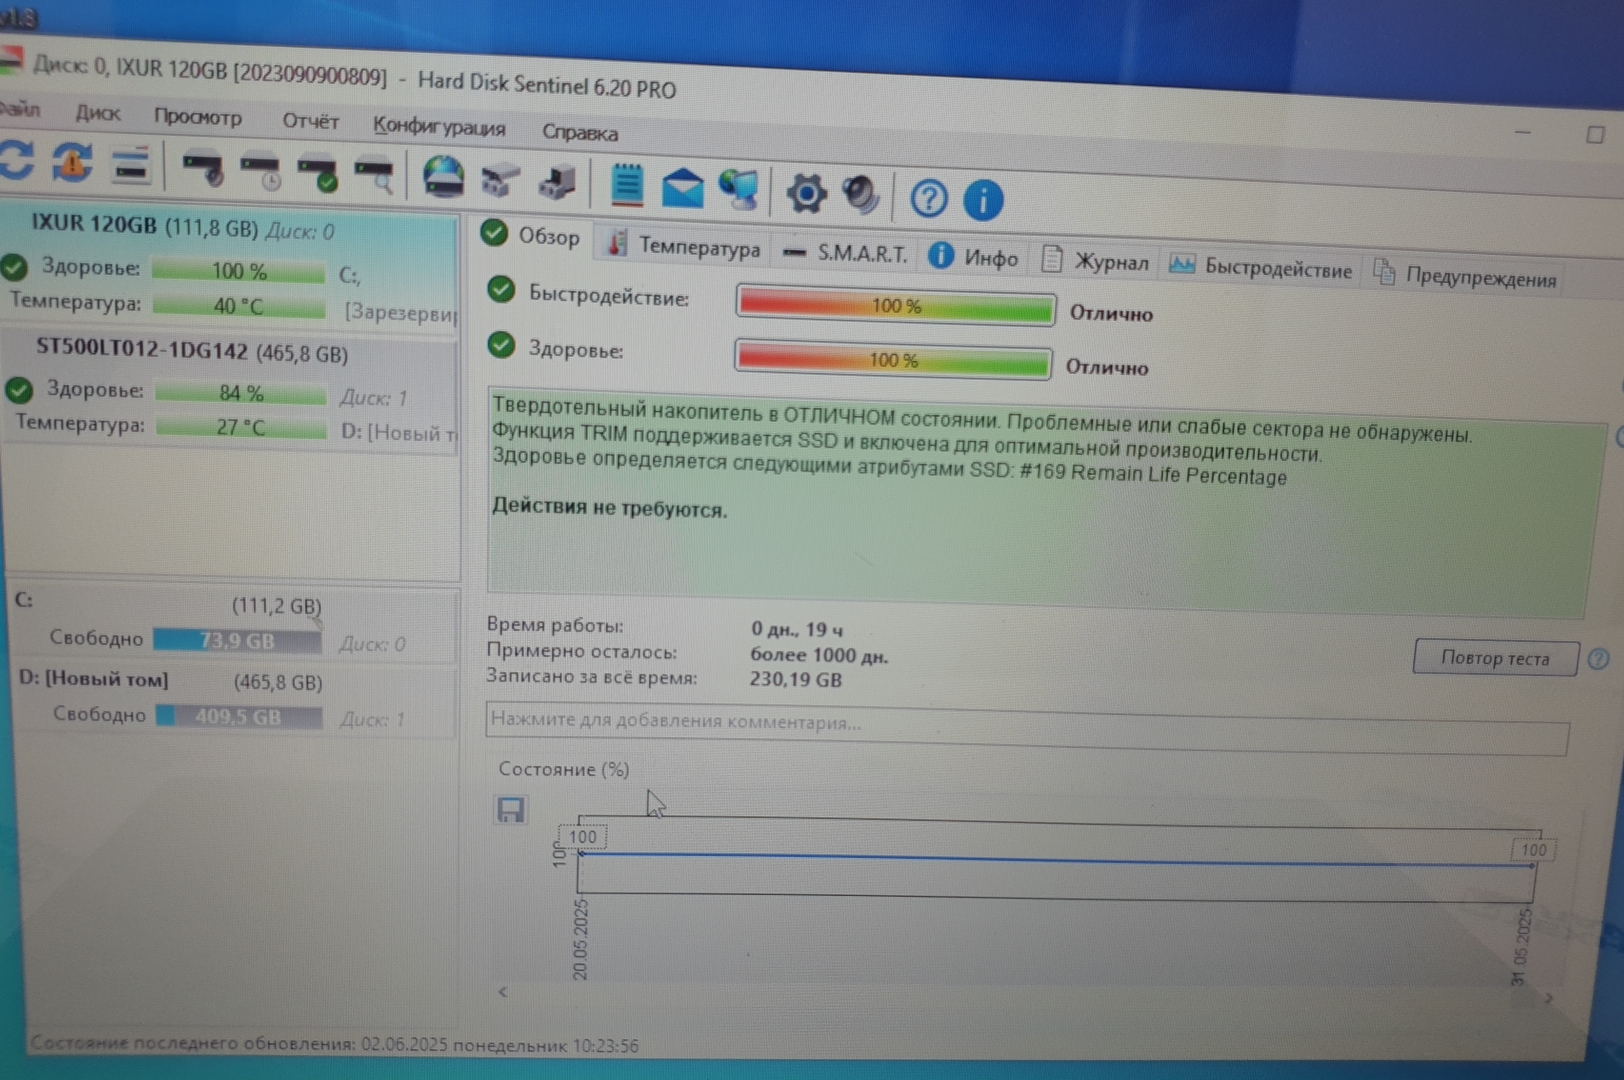
Task: Click the Повтор теста button
Action: (x=1495, y=658)
